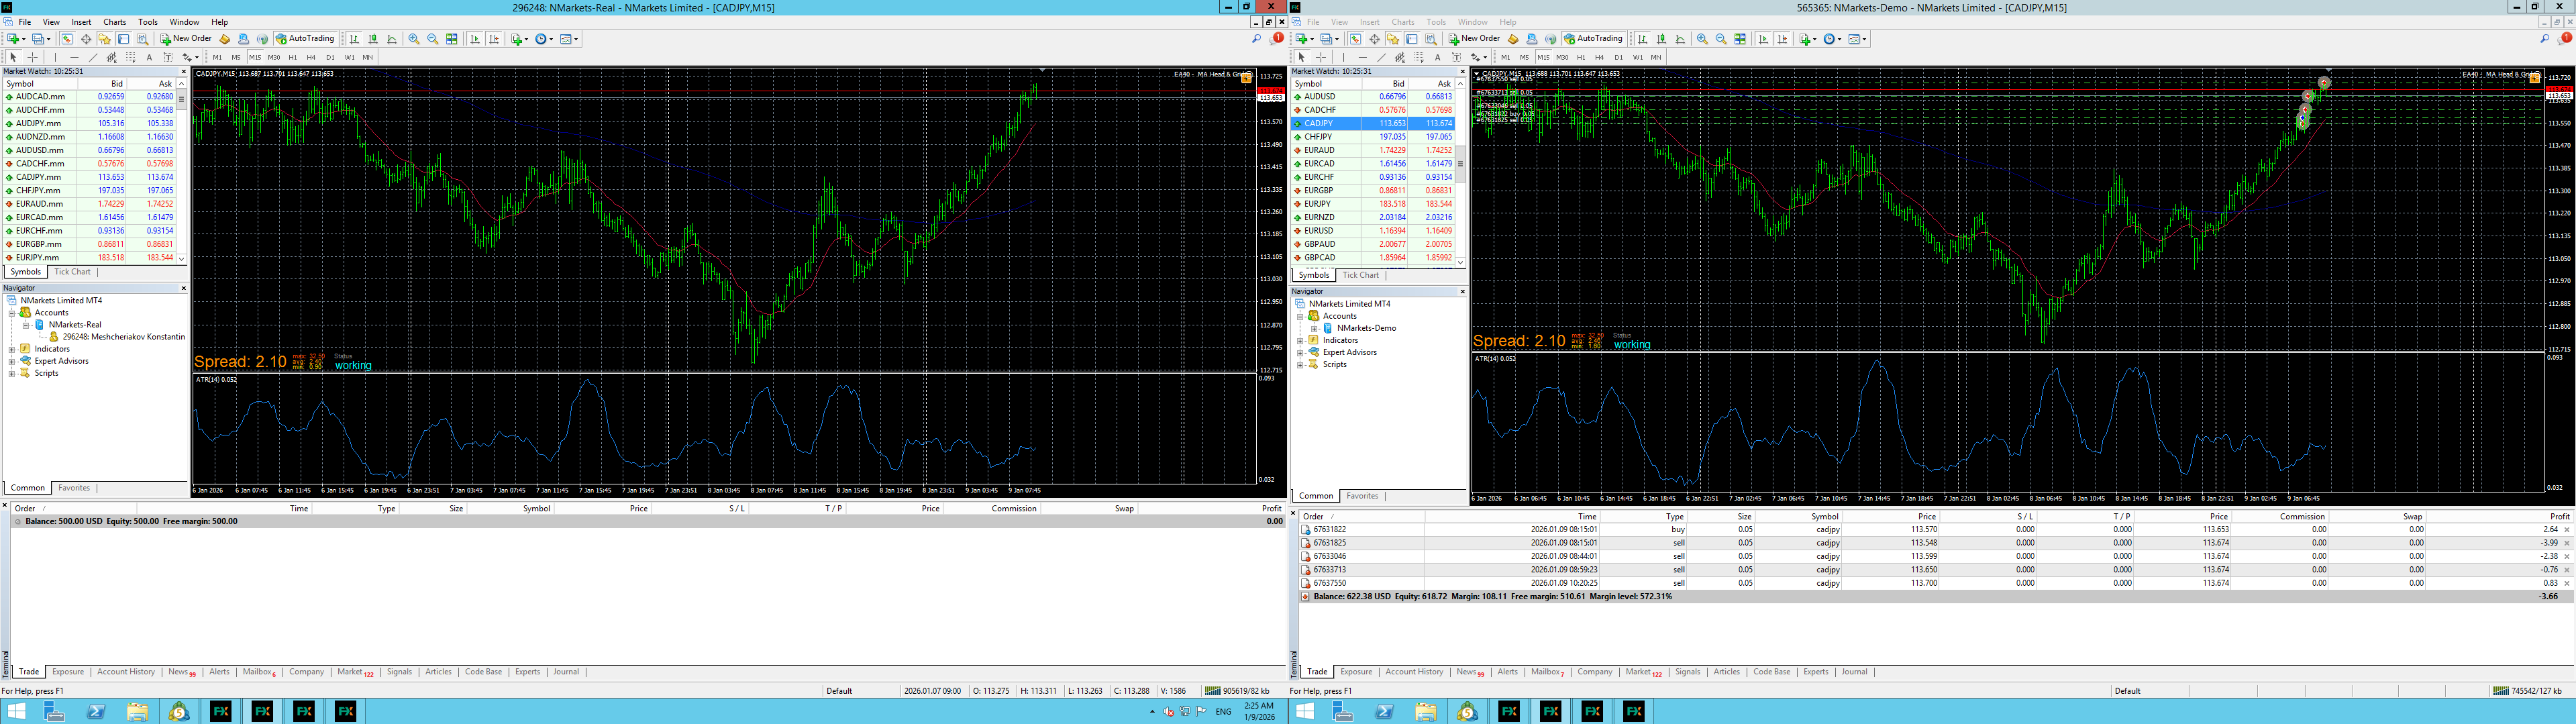Open MetaEditor book icon in Demo window
This screenshot has height=724, width=2576.
[x=1513, y=39]
